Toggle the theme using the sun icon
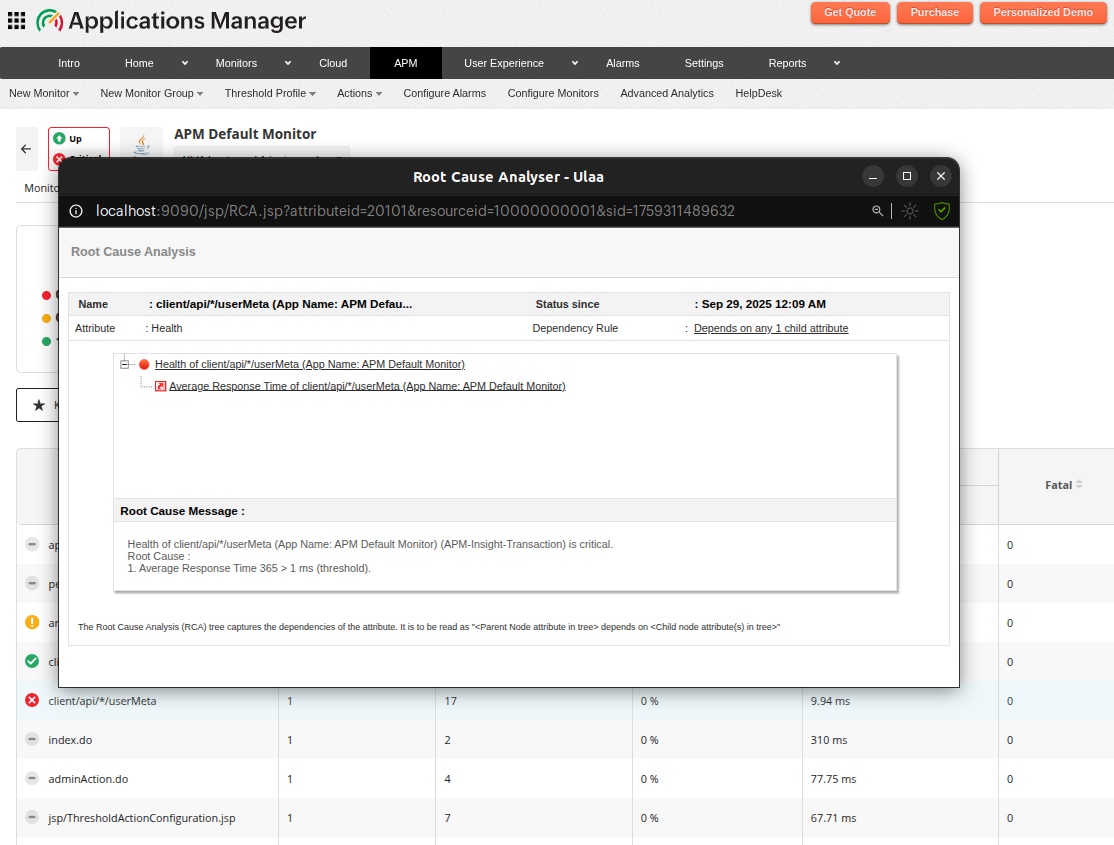Screen dimensions: 1114x845 click(909, 211)
